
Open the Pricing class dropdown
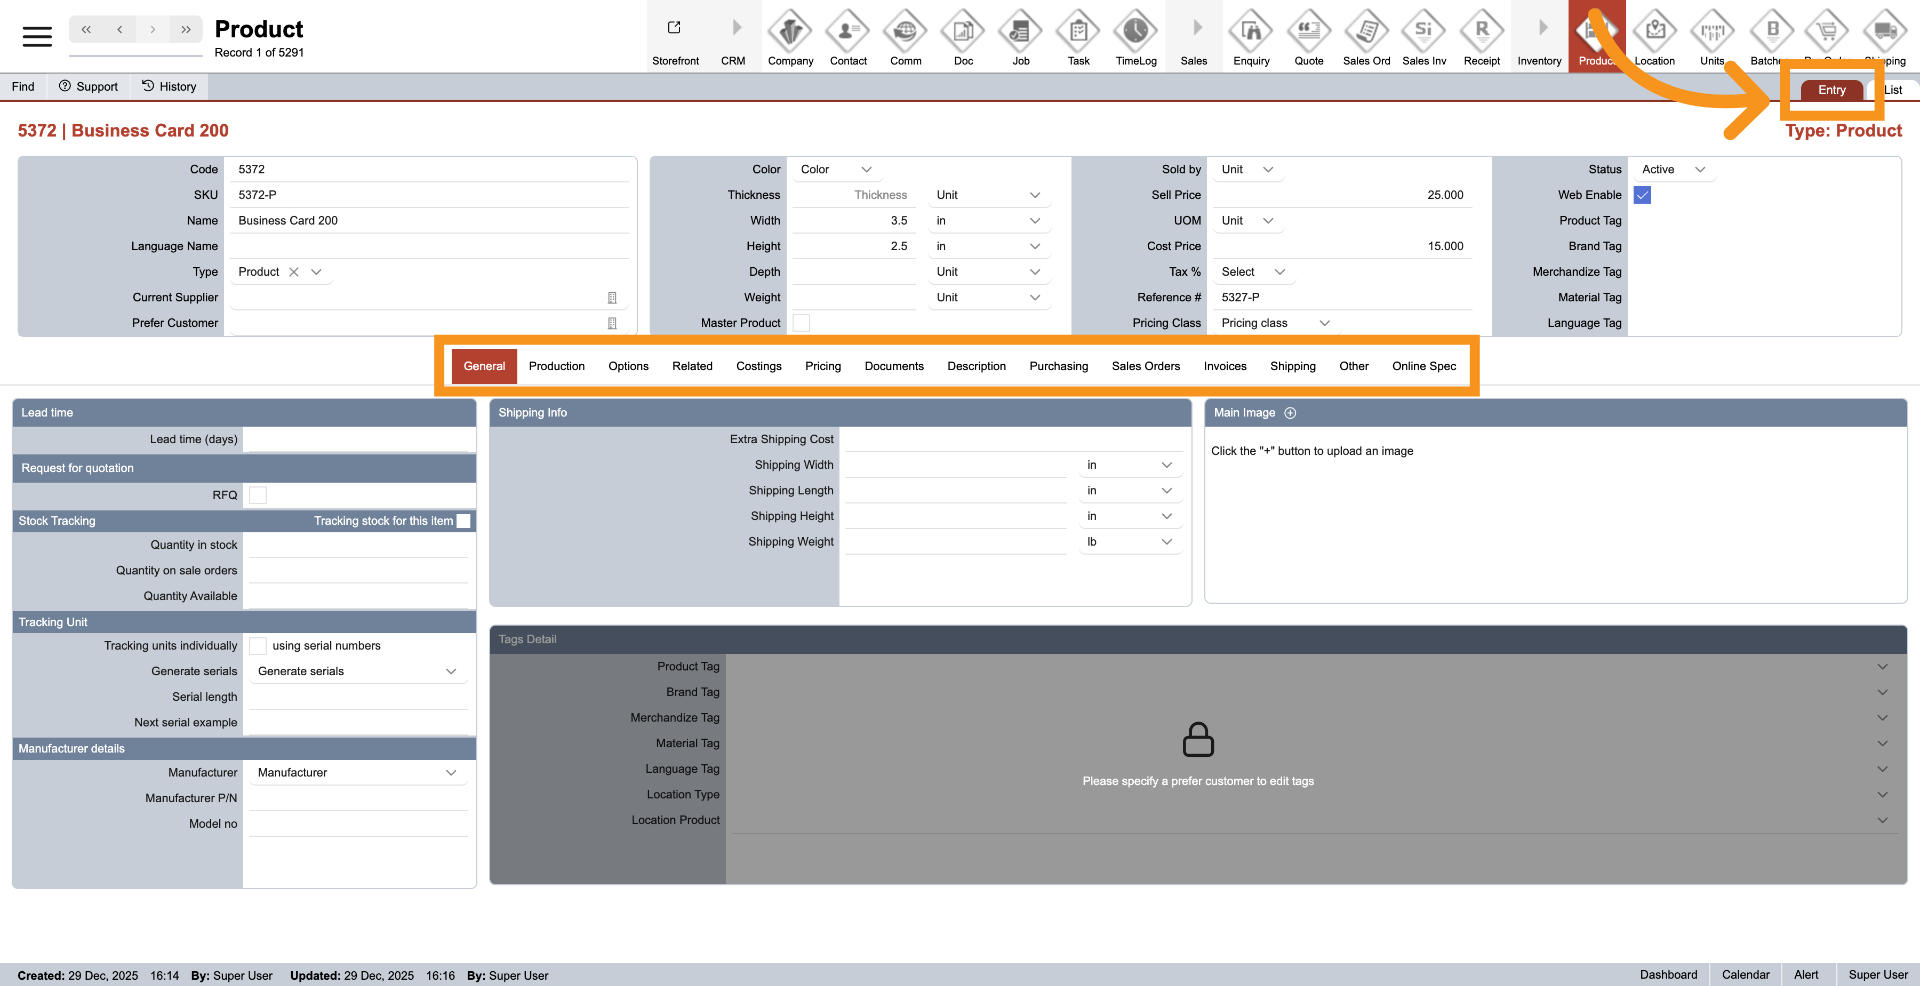tap(1275, 323)
